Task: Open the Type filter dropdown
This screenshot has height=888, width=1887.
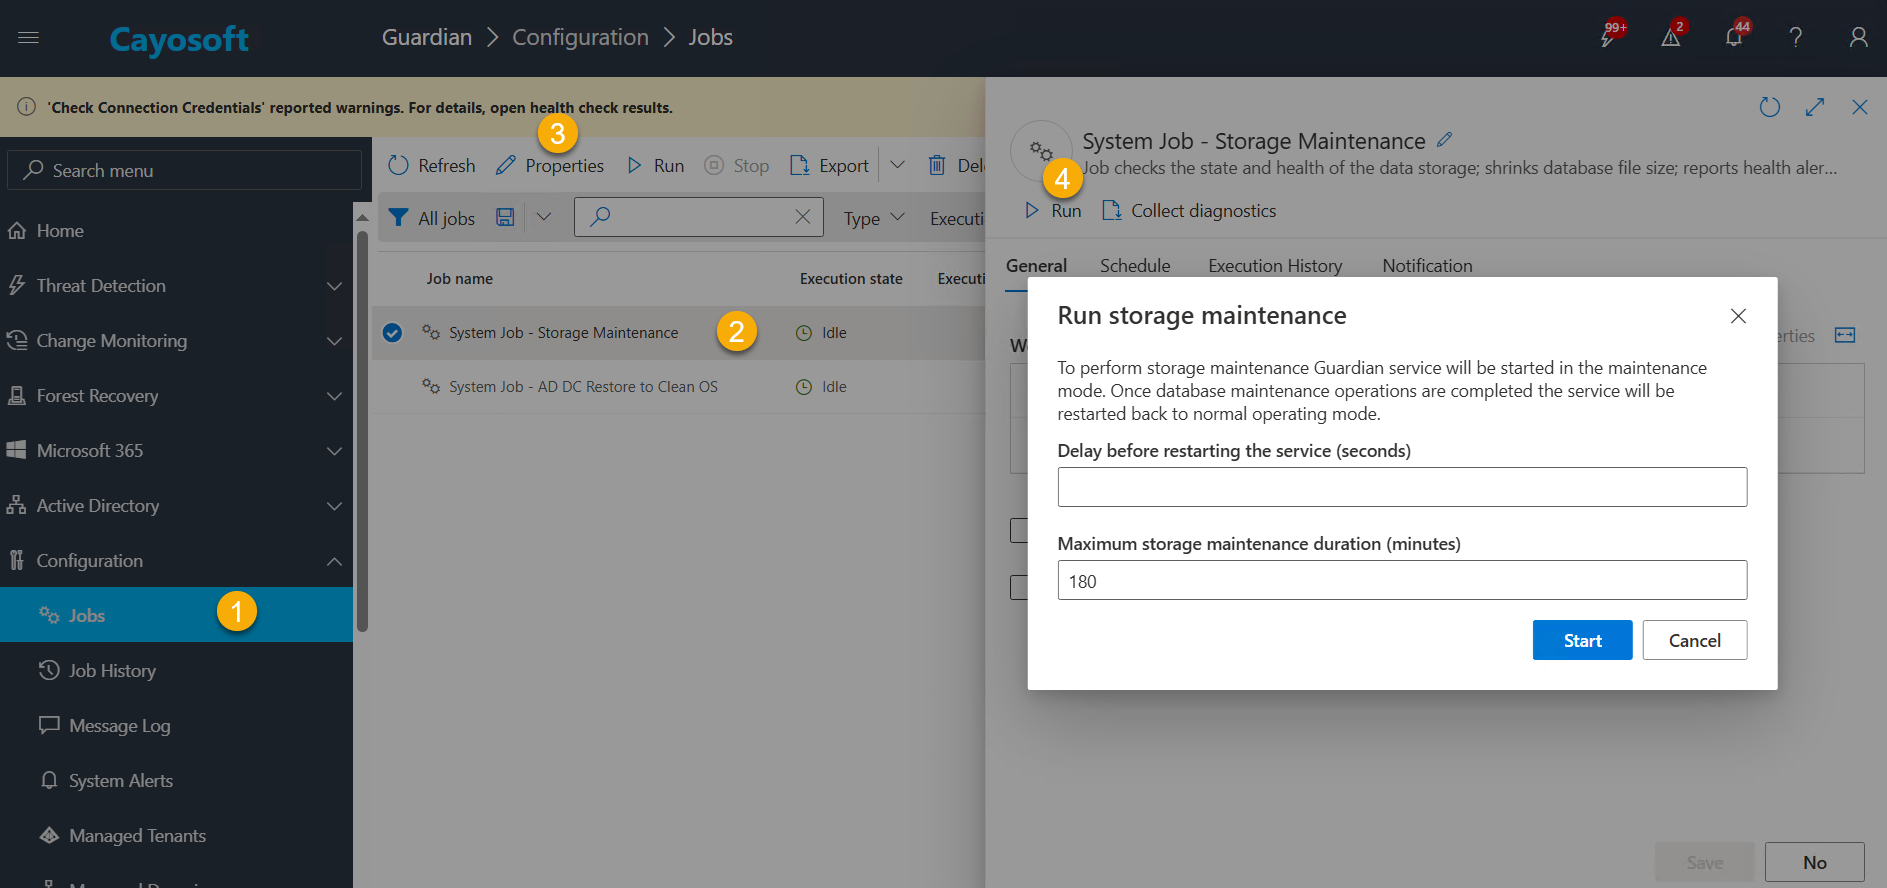Action: point(874,218)
